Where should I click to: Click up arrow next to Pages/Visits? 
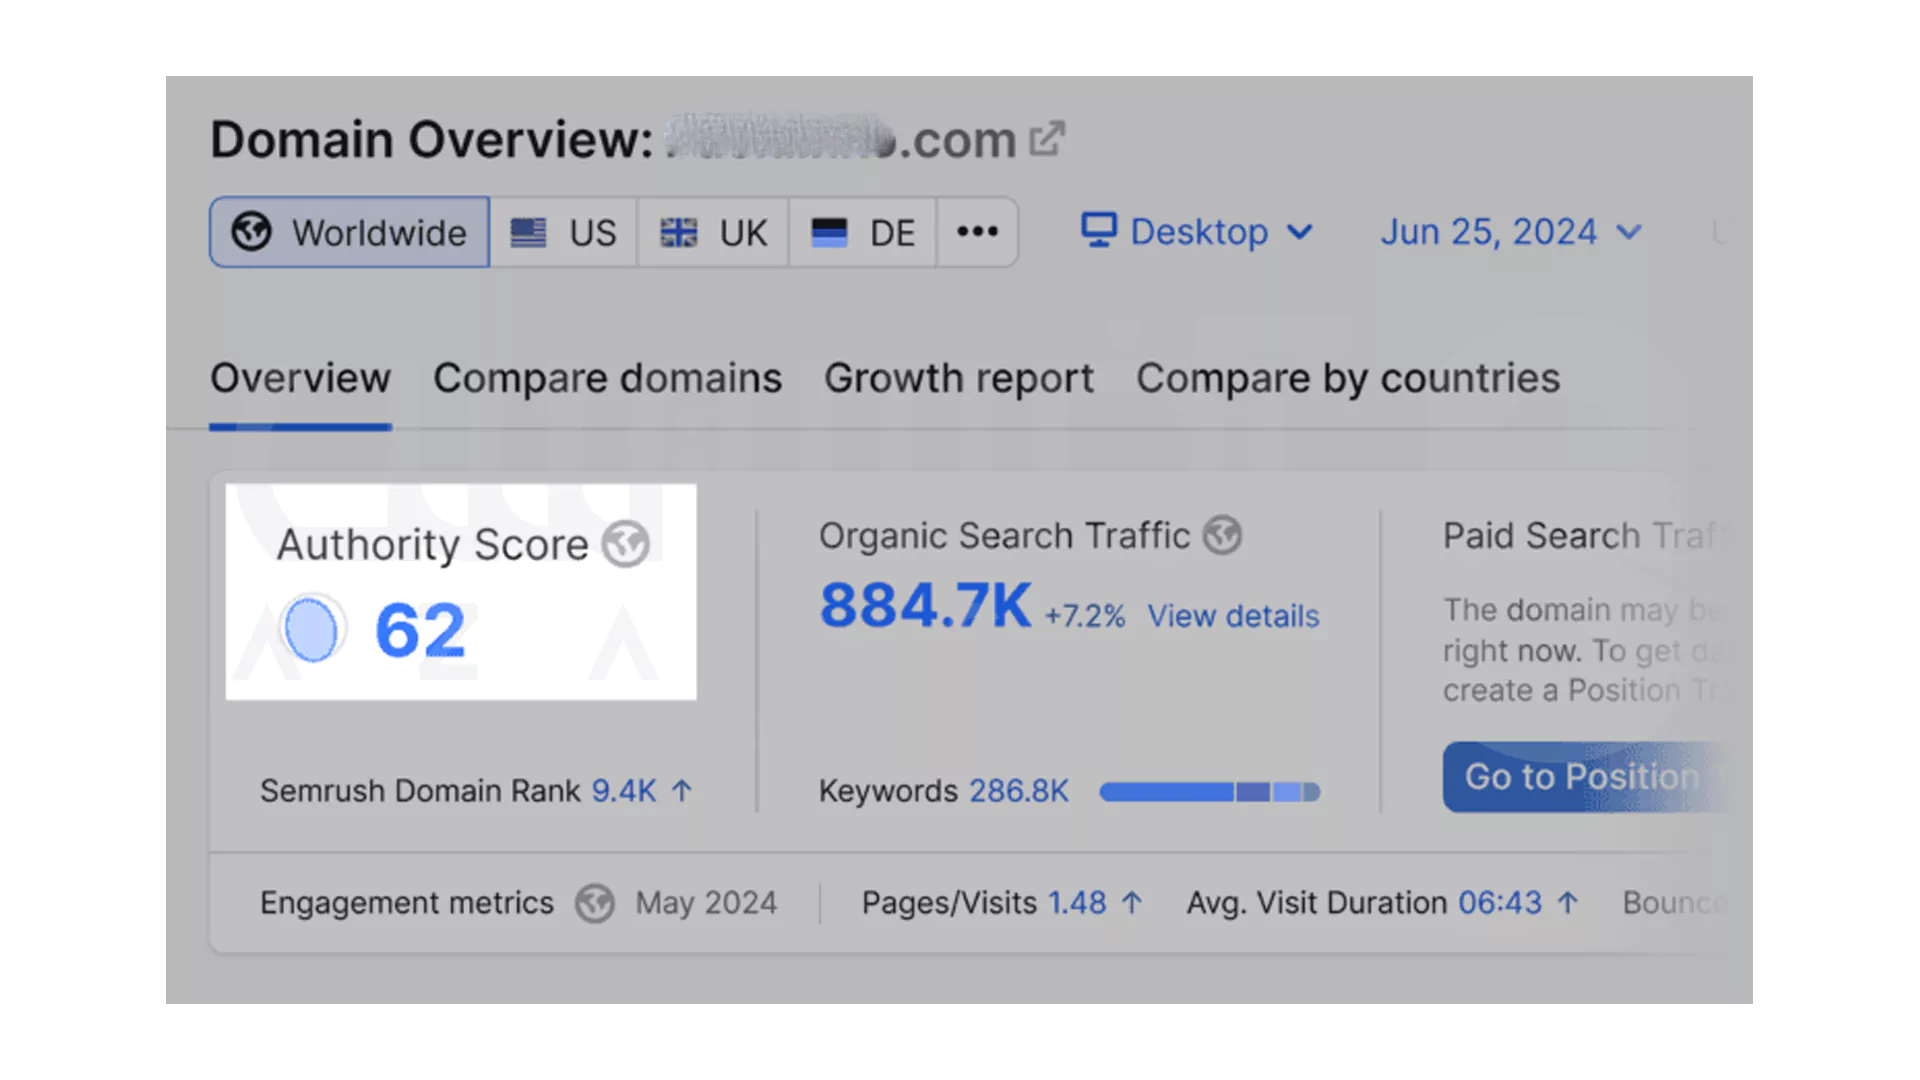click(1132, 903)
